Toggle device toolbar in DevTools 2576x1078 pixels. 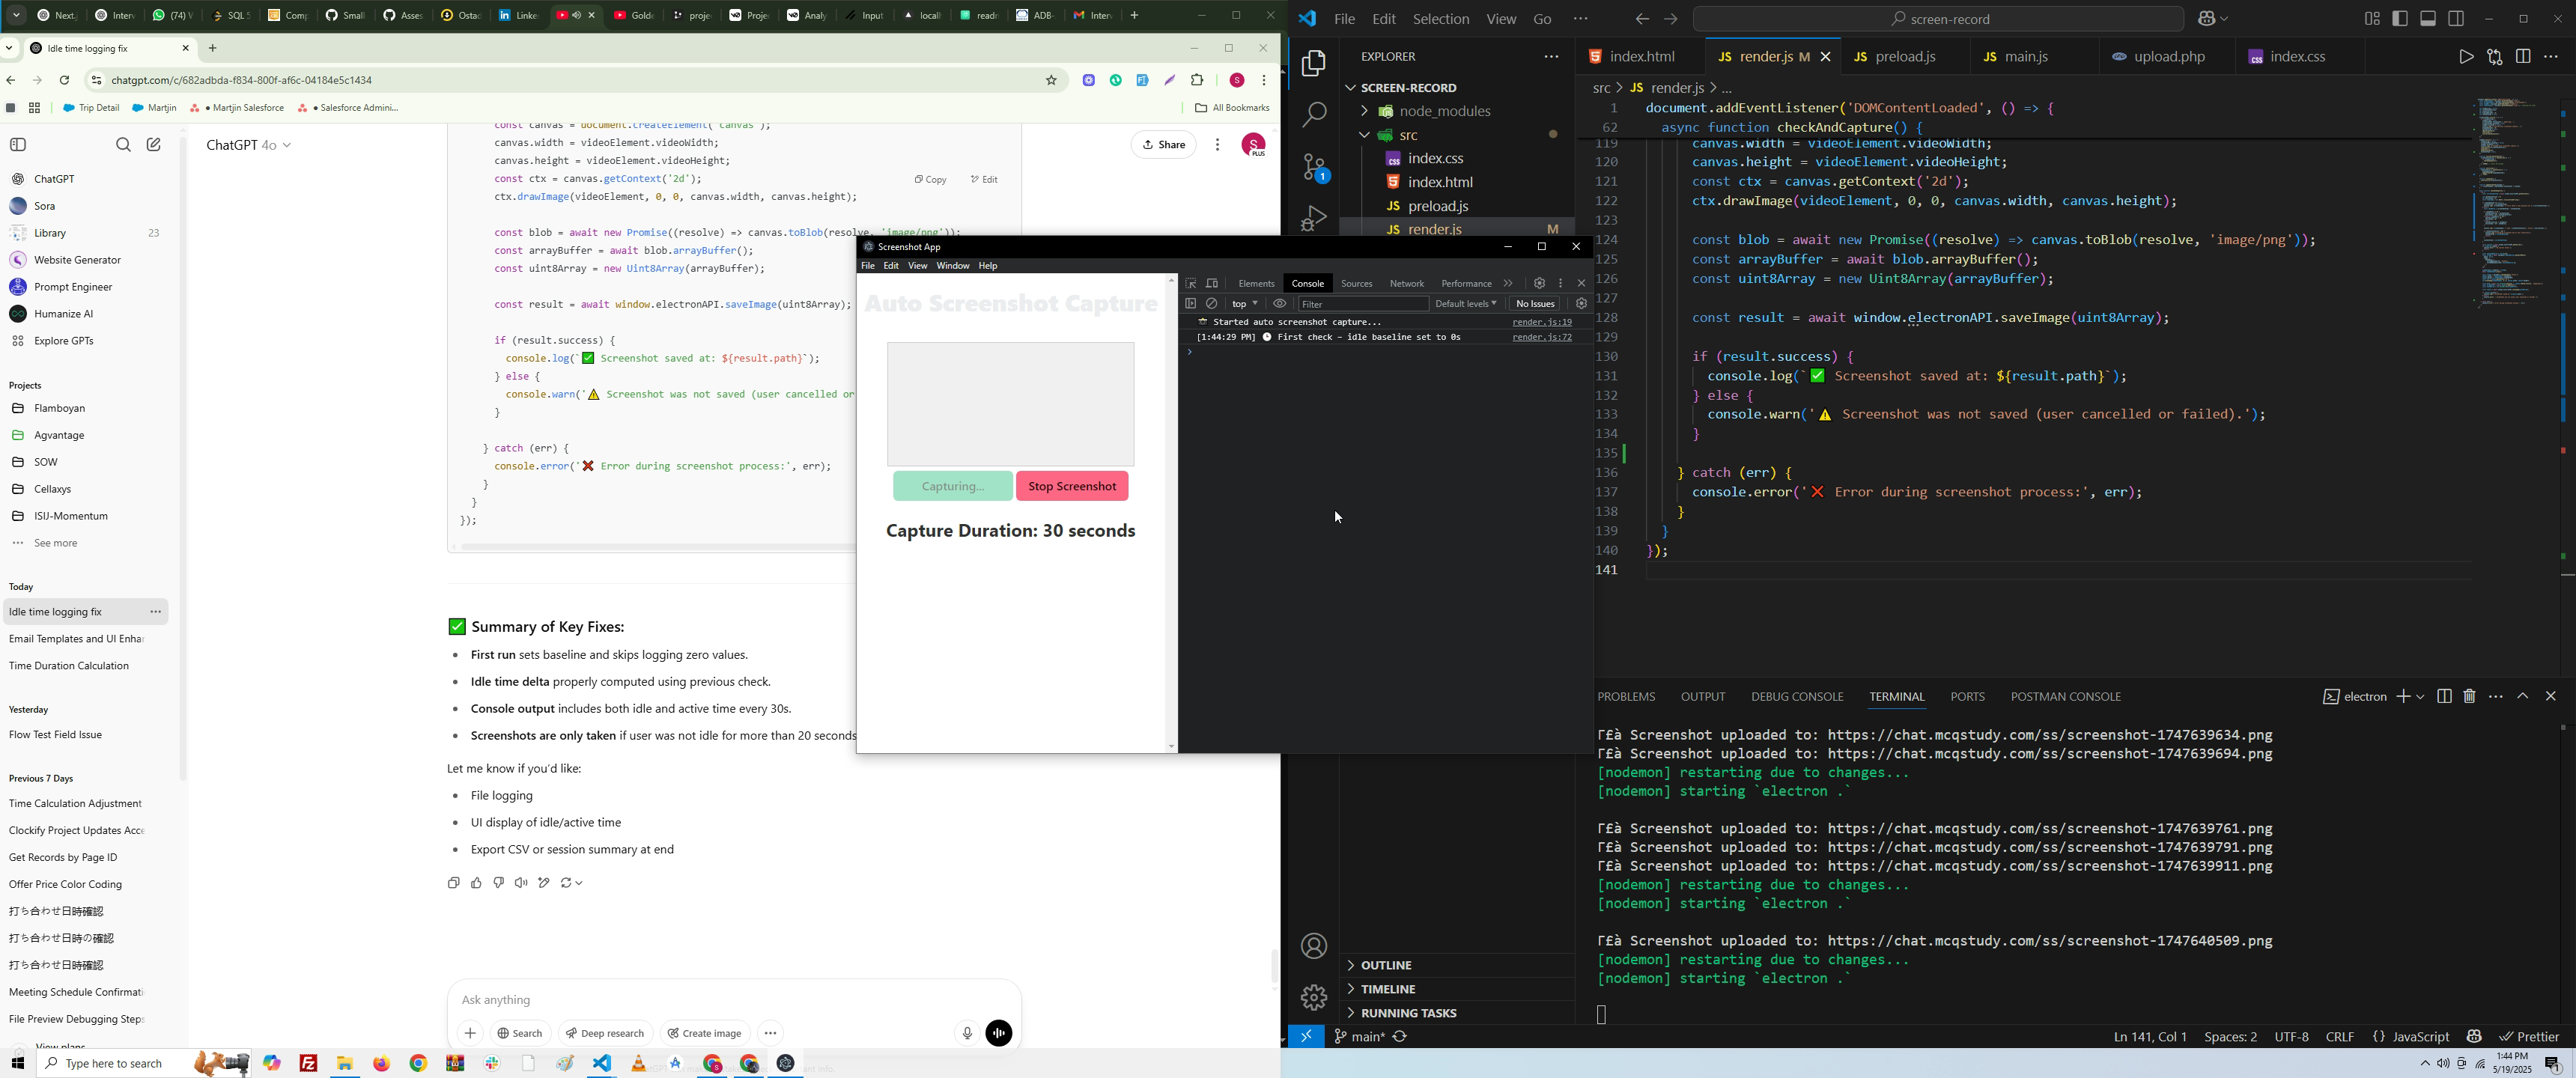(x=1212, y=284)
